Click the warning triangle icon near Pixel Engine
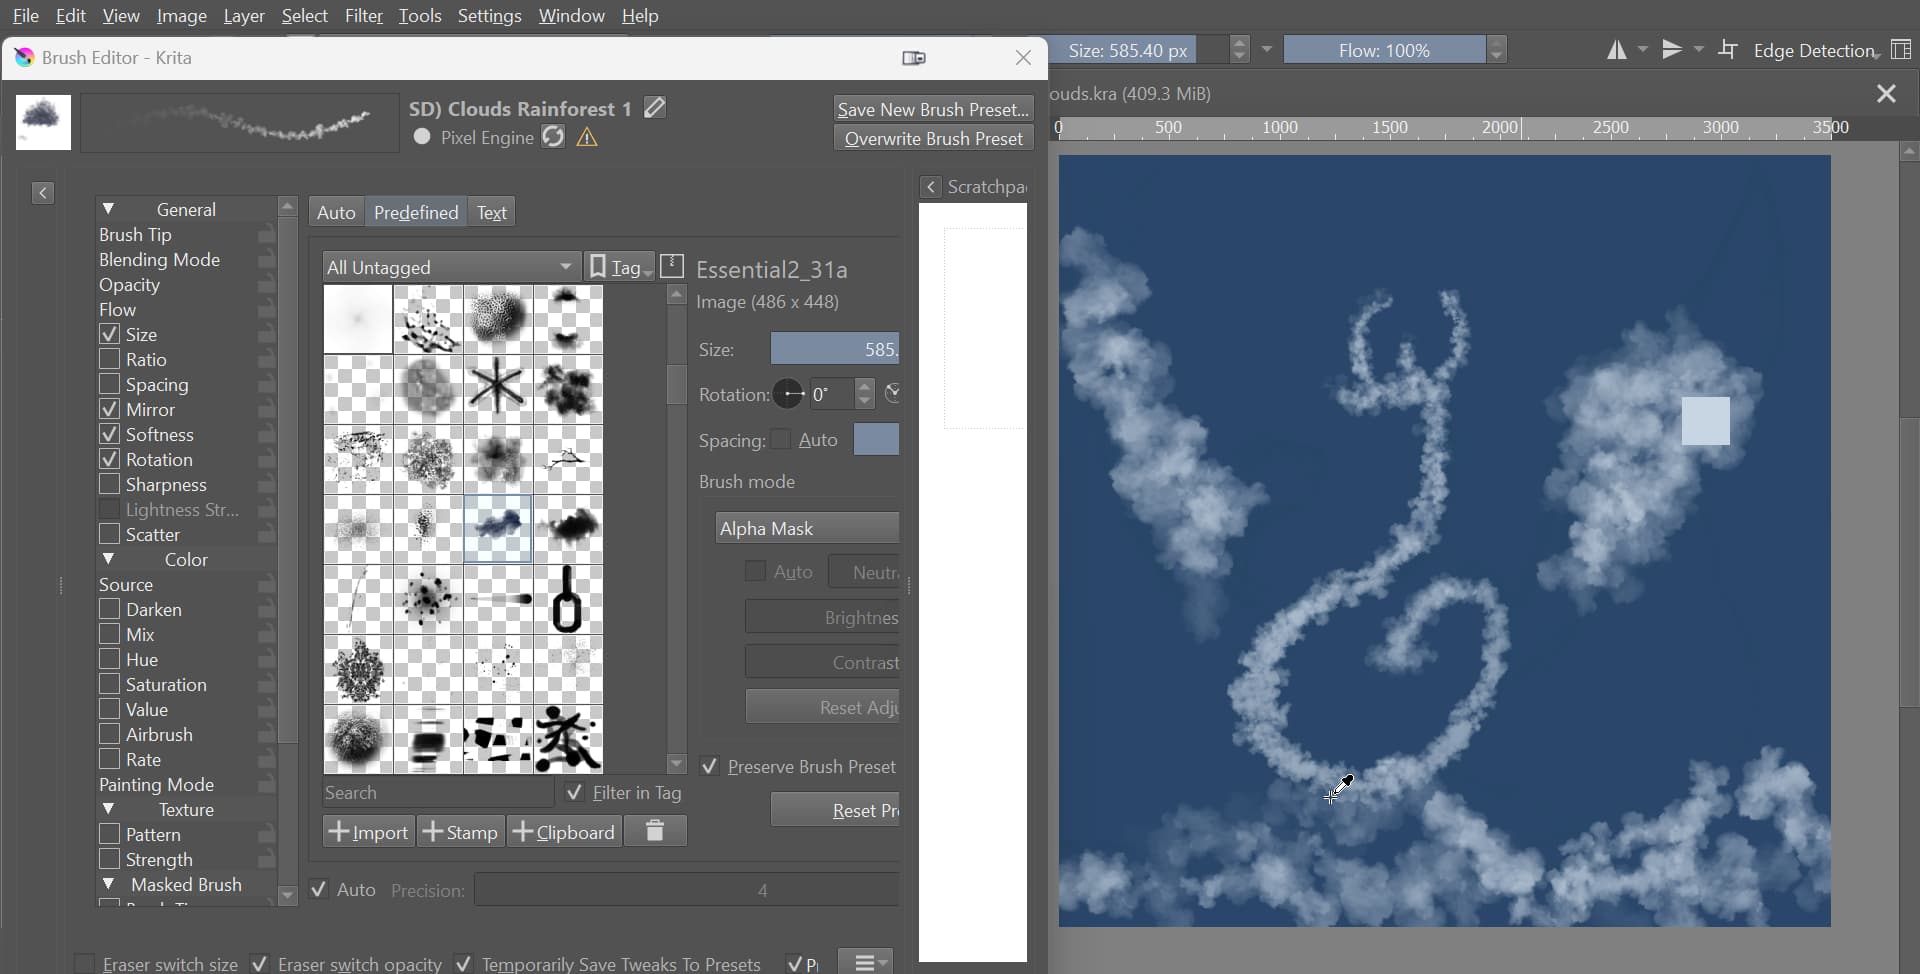 click(x=588, y=138)
